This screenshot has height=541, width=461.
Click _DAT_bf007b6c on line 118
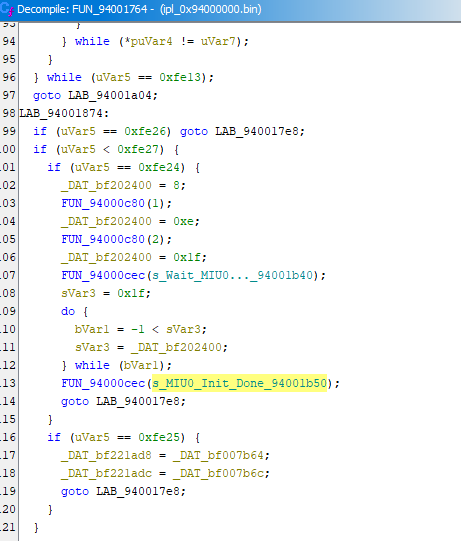click(x=218, y=473)
